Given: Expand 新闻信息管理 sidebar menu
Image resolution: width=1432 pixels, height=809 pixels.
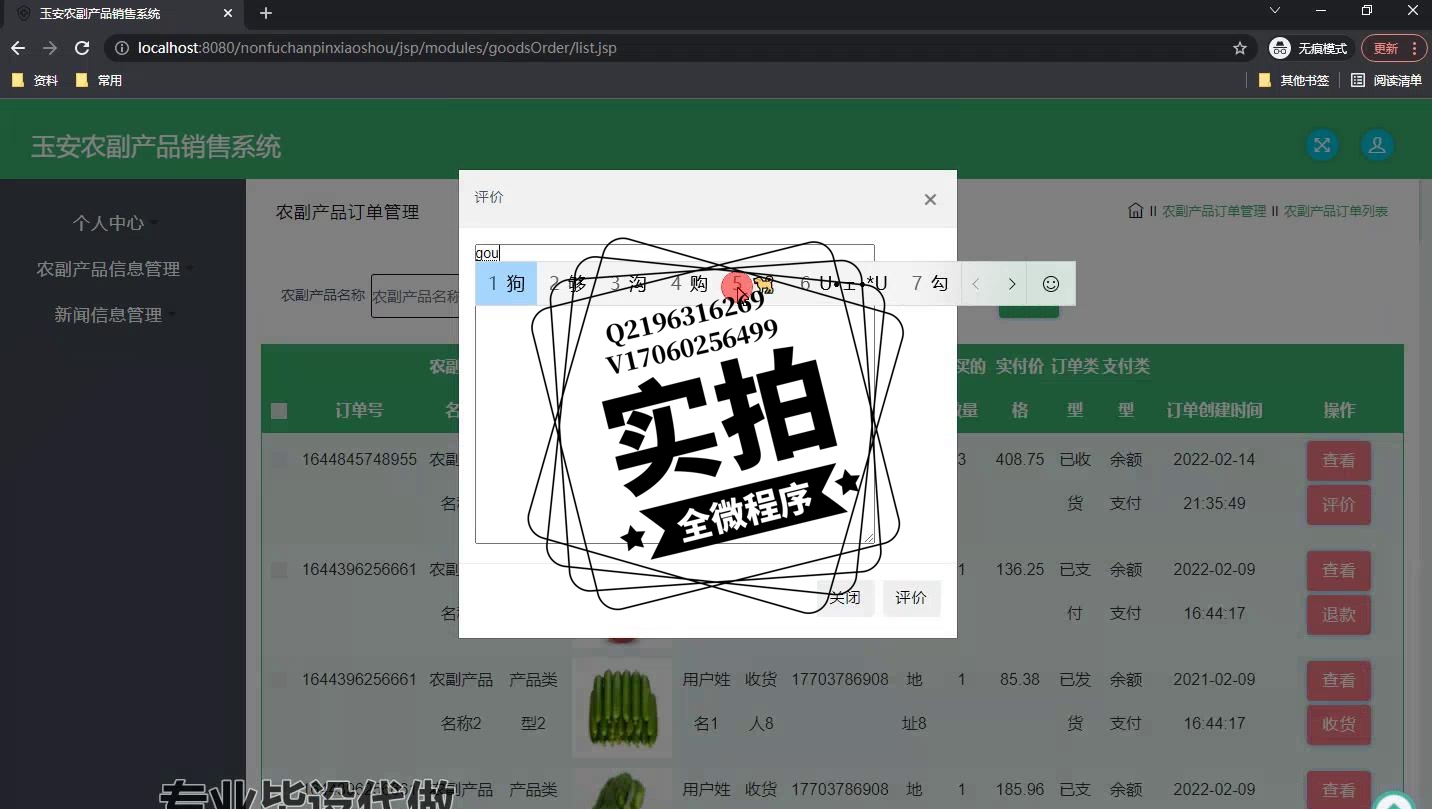Looking at the screenshot, I should tap(113, 315).
